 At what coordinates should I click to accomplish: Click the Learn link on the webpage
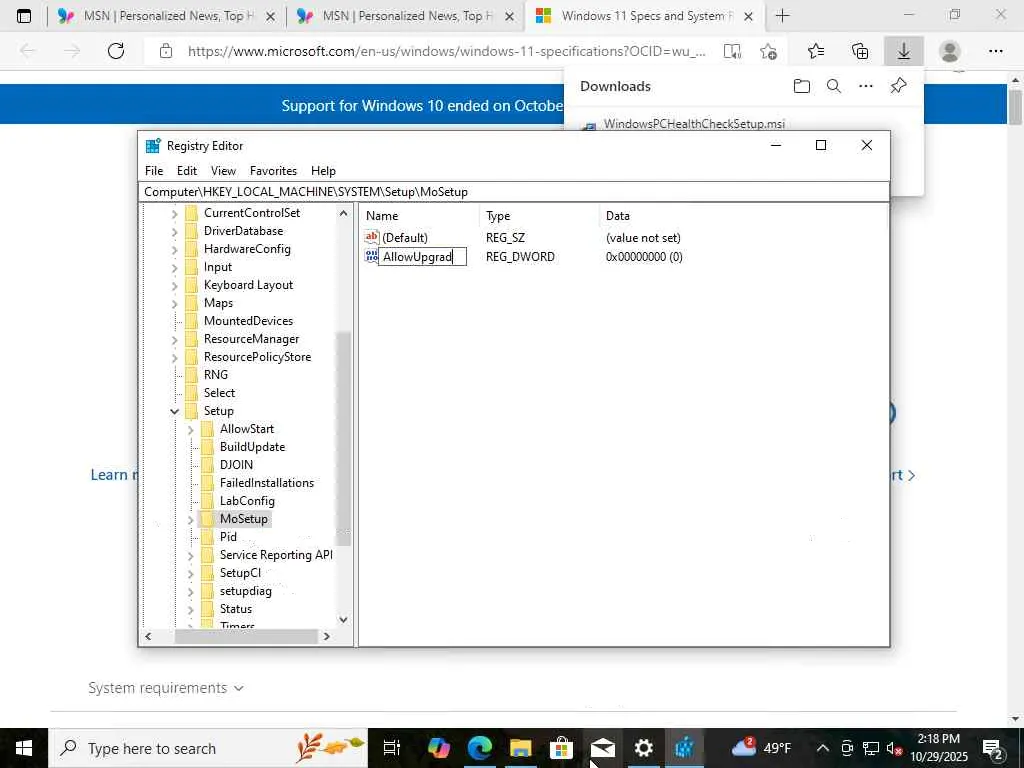click(x=114, y=475)
